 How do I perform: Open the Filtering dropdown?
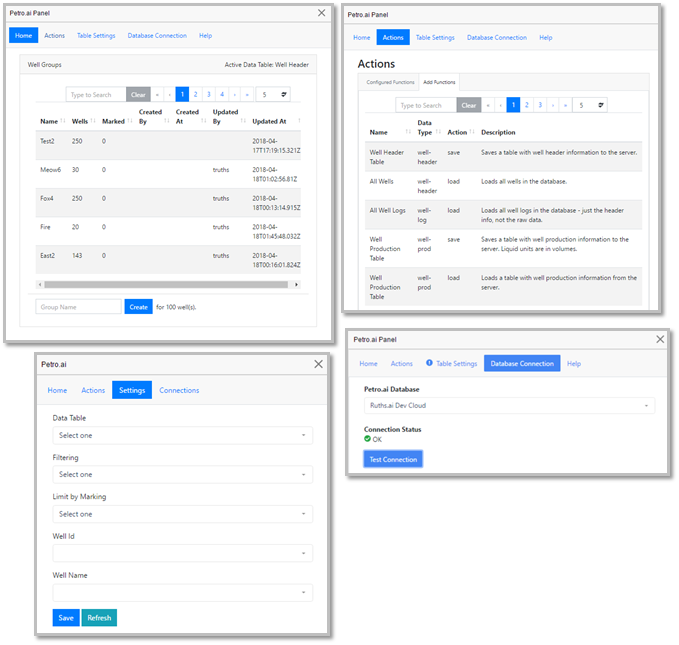click(182, 474)
